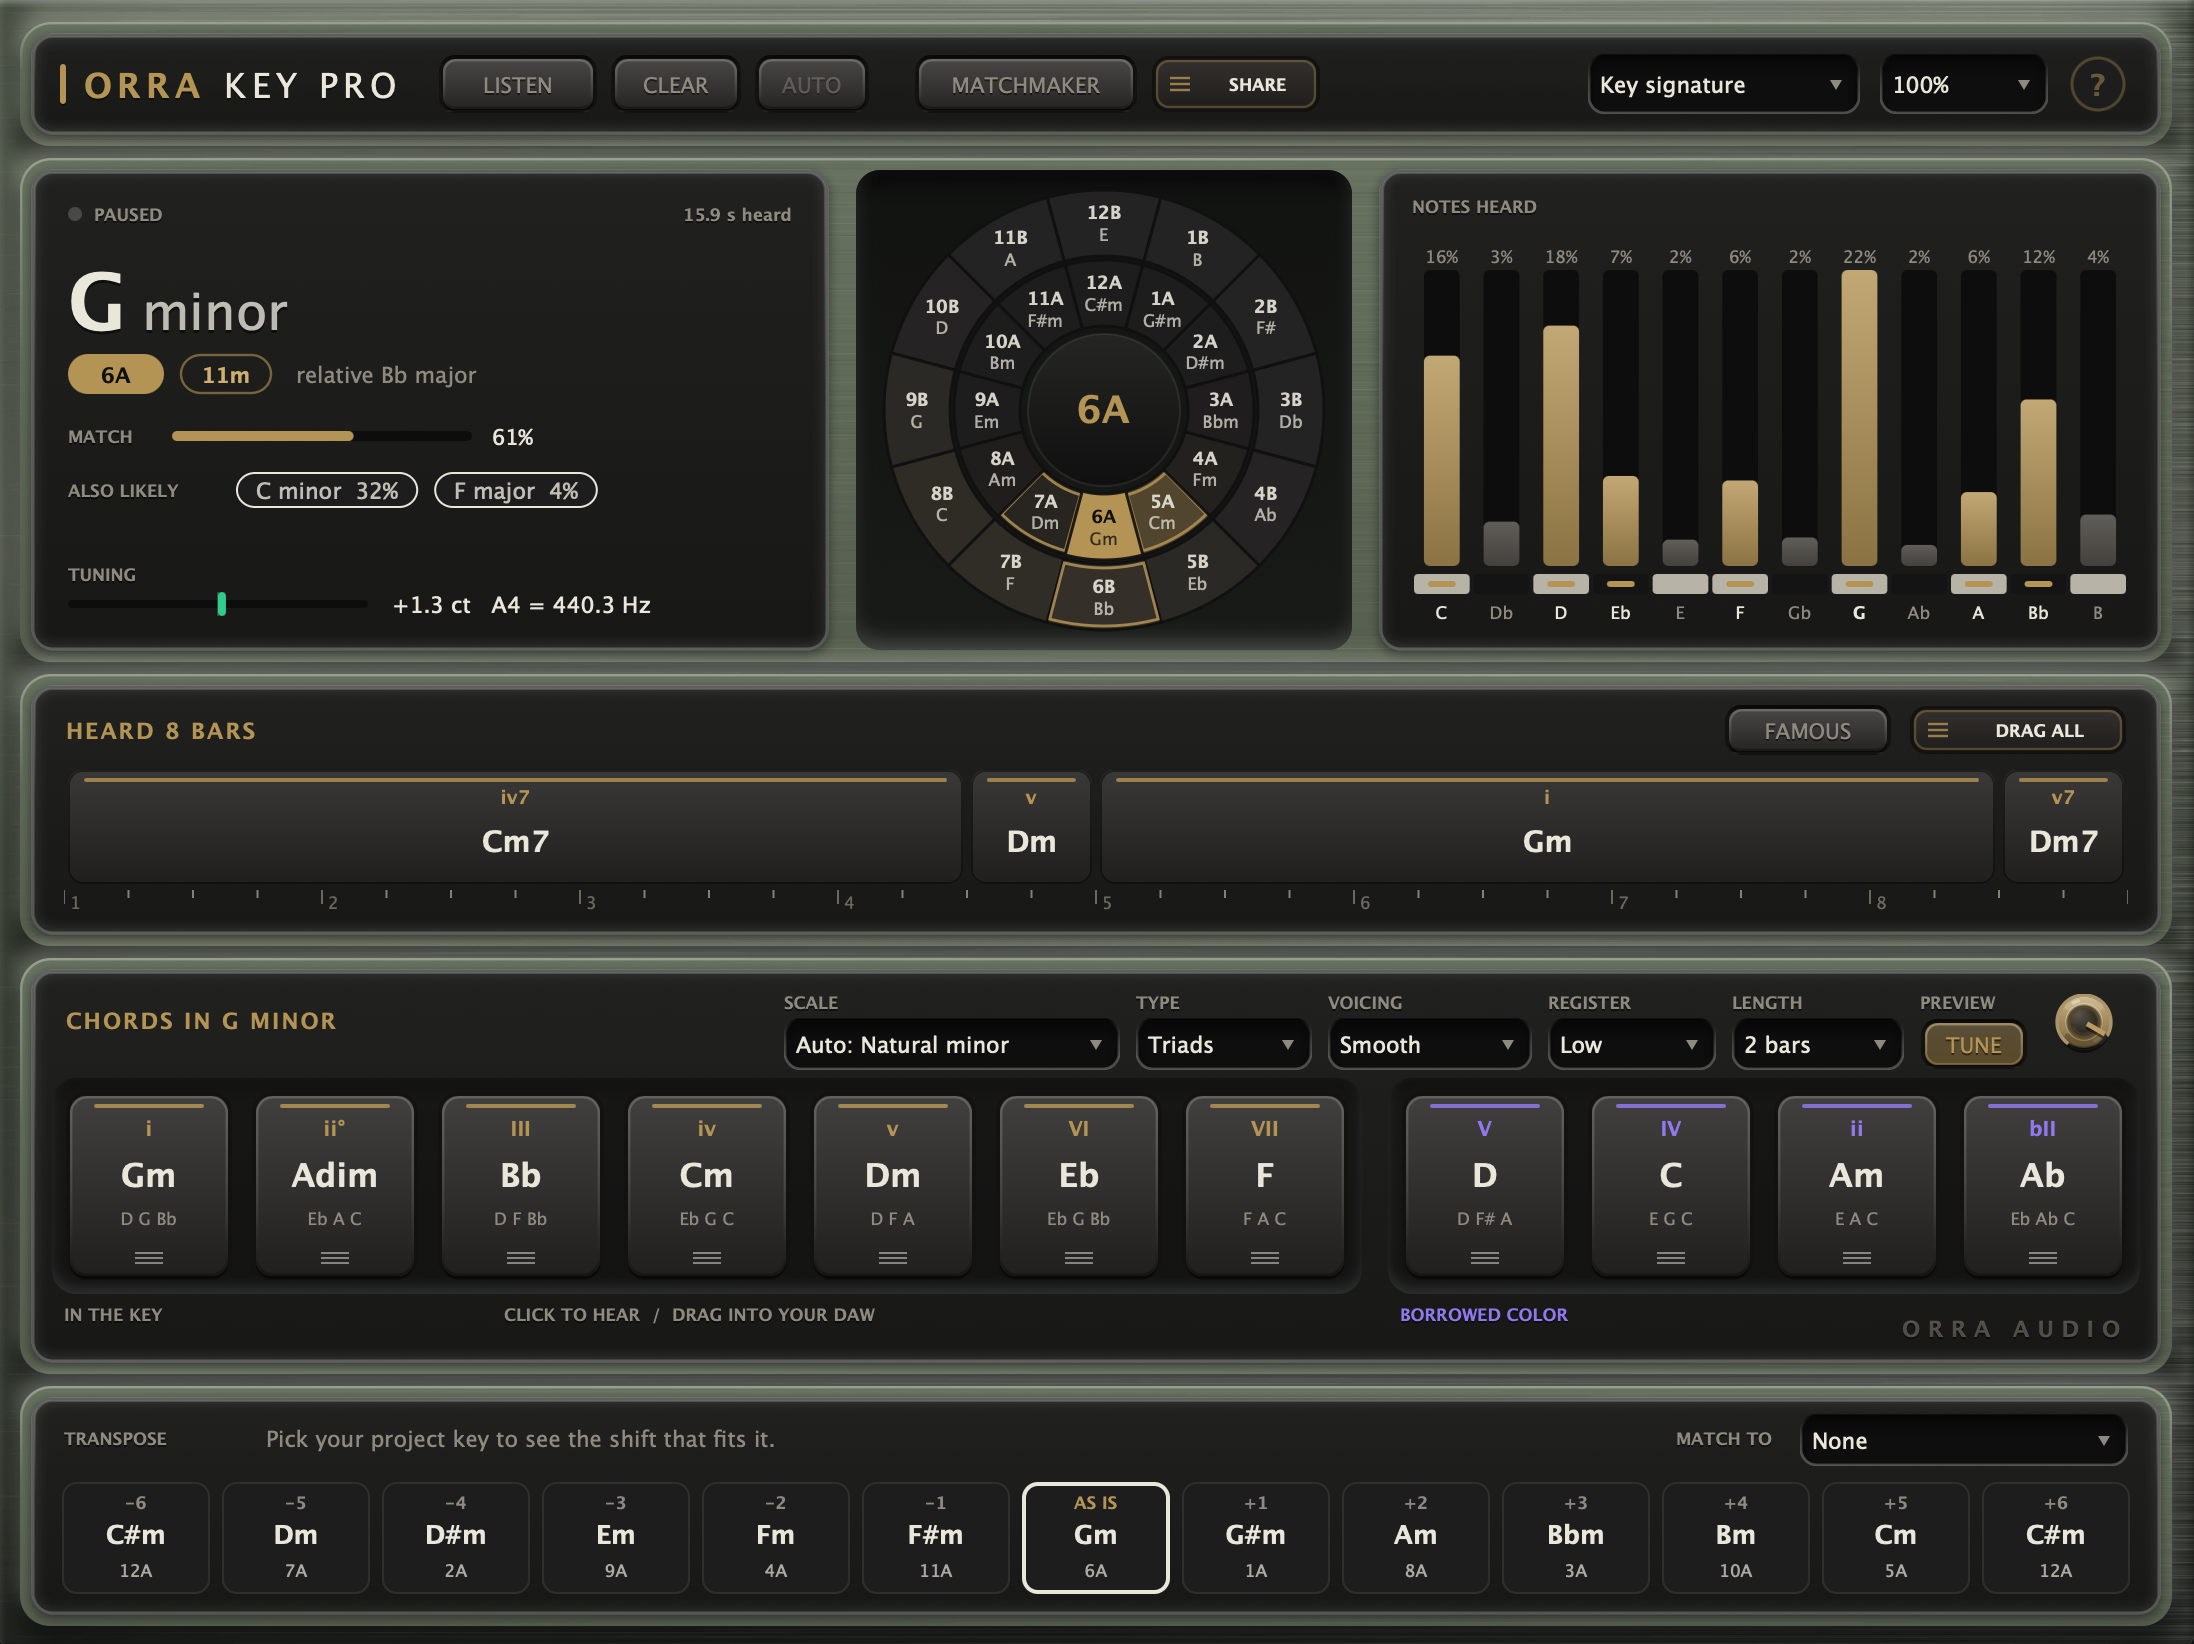Select 5A Cm wedge on Camelot wheel

point(1162,511)
